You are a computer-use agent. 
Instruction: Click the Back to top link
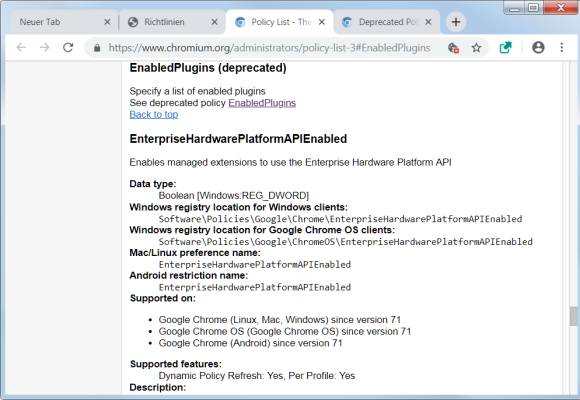pos(154,115)
